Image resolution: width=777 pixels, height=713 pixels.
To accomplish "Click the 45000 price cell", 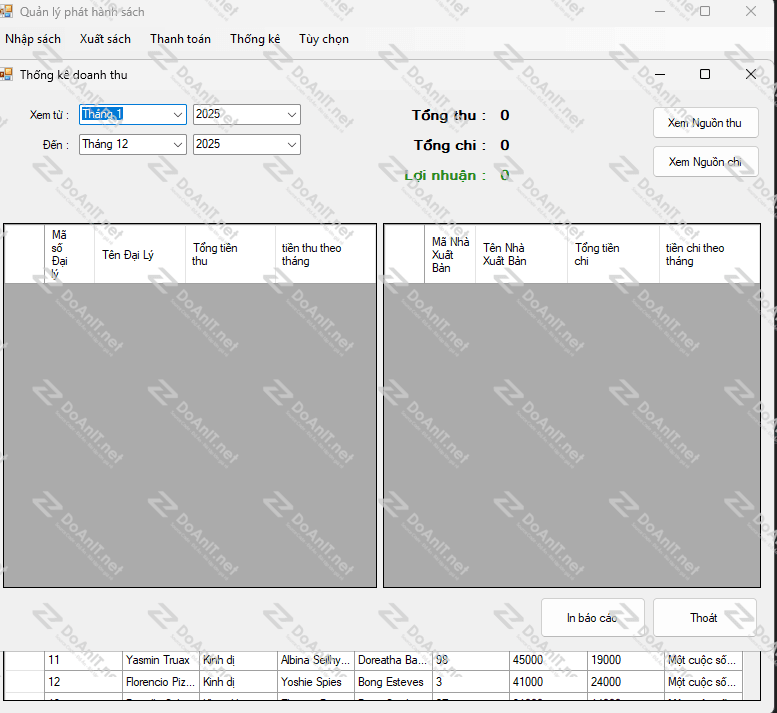I will pyautogui.click(x=548, y=660).
